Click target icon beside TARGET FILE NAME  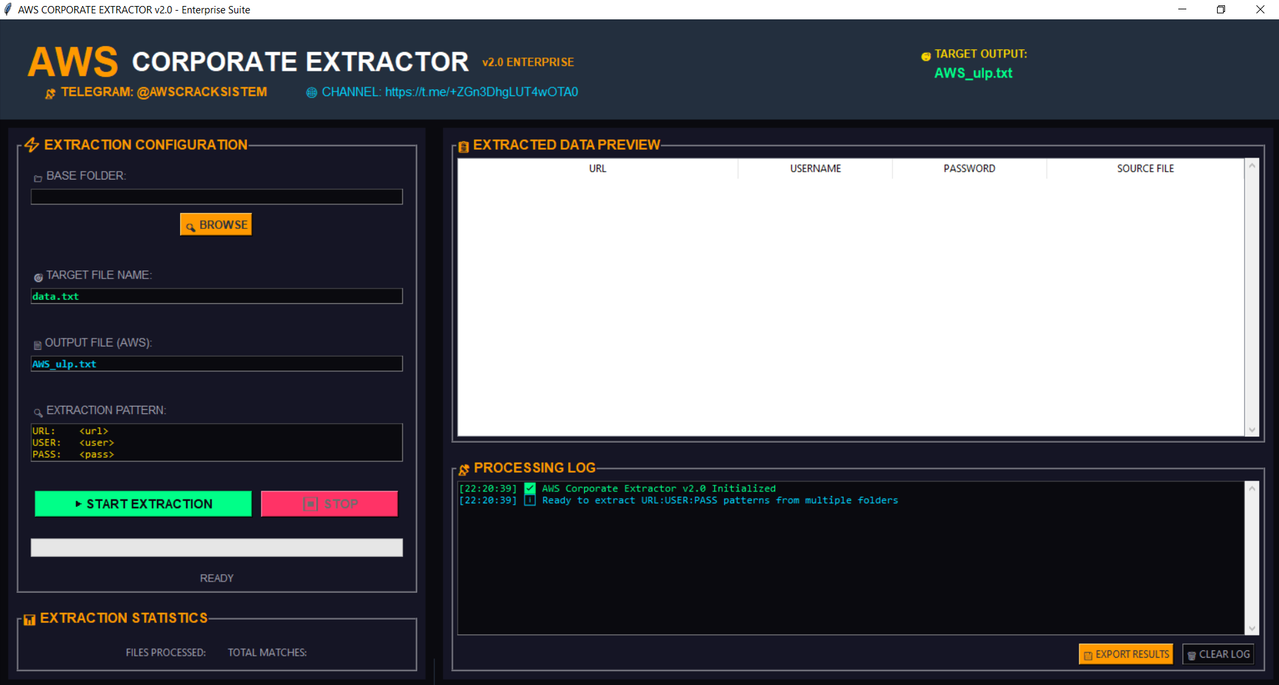(x=38, y=277)
